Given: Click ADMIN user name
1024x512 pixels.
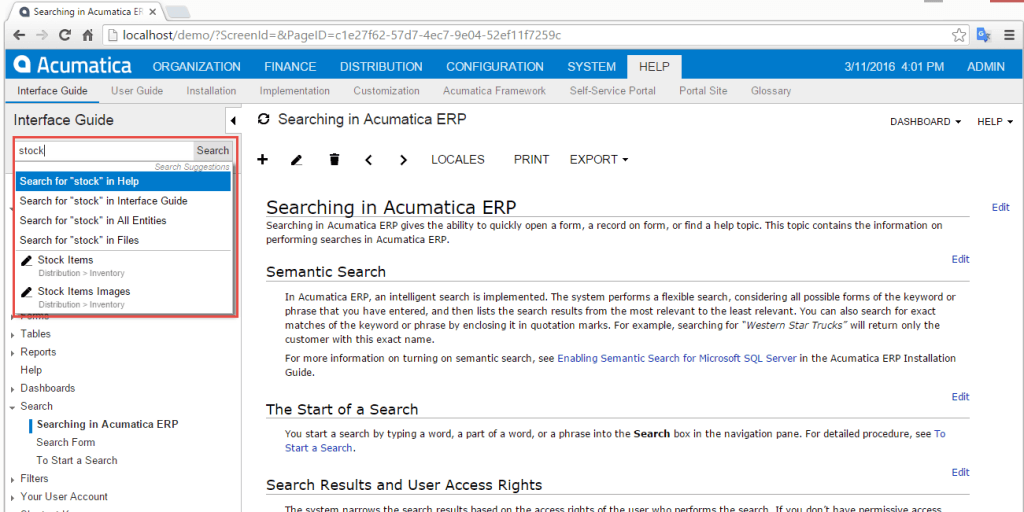Looking at the screenshot, I should [985, 67].
